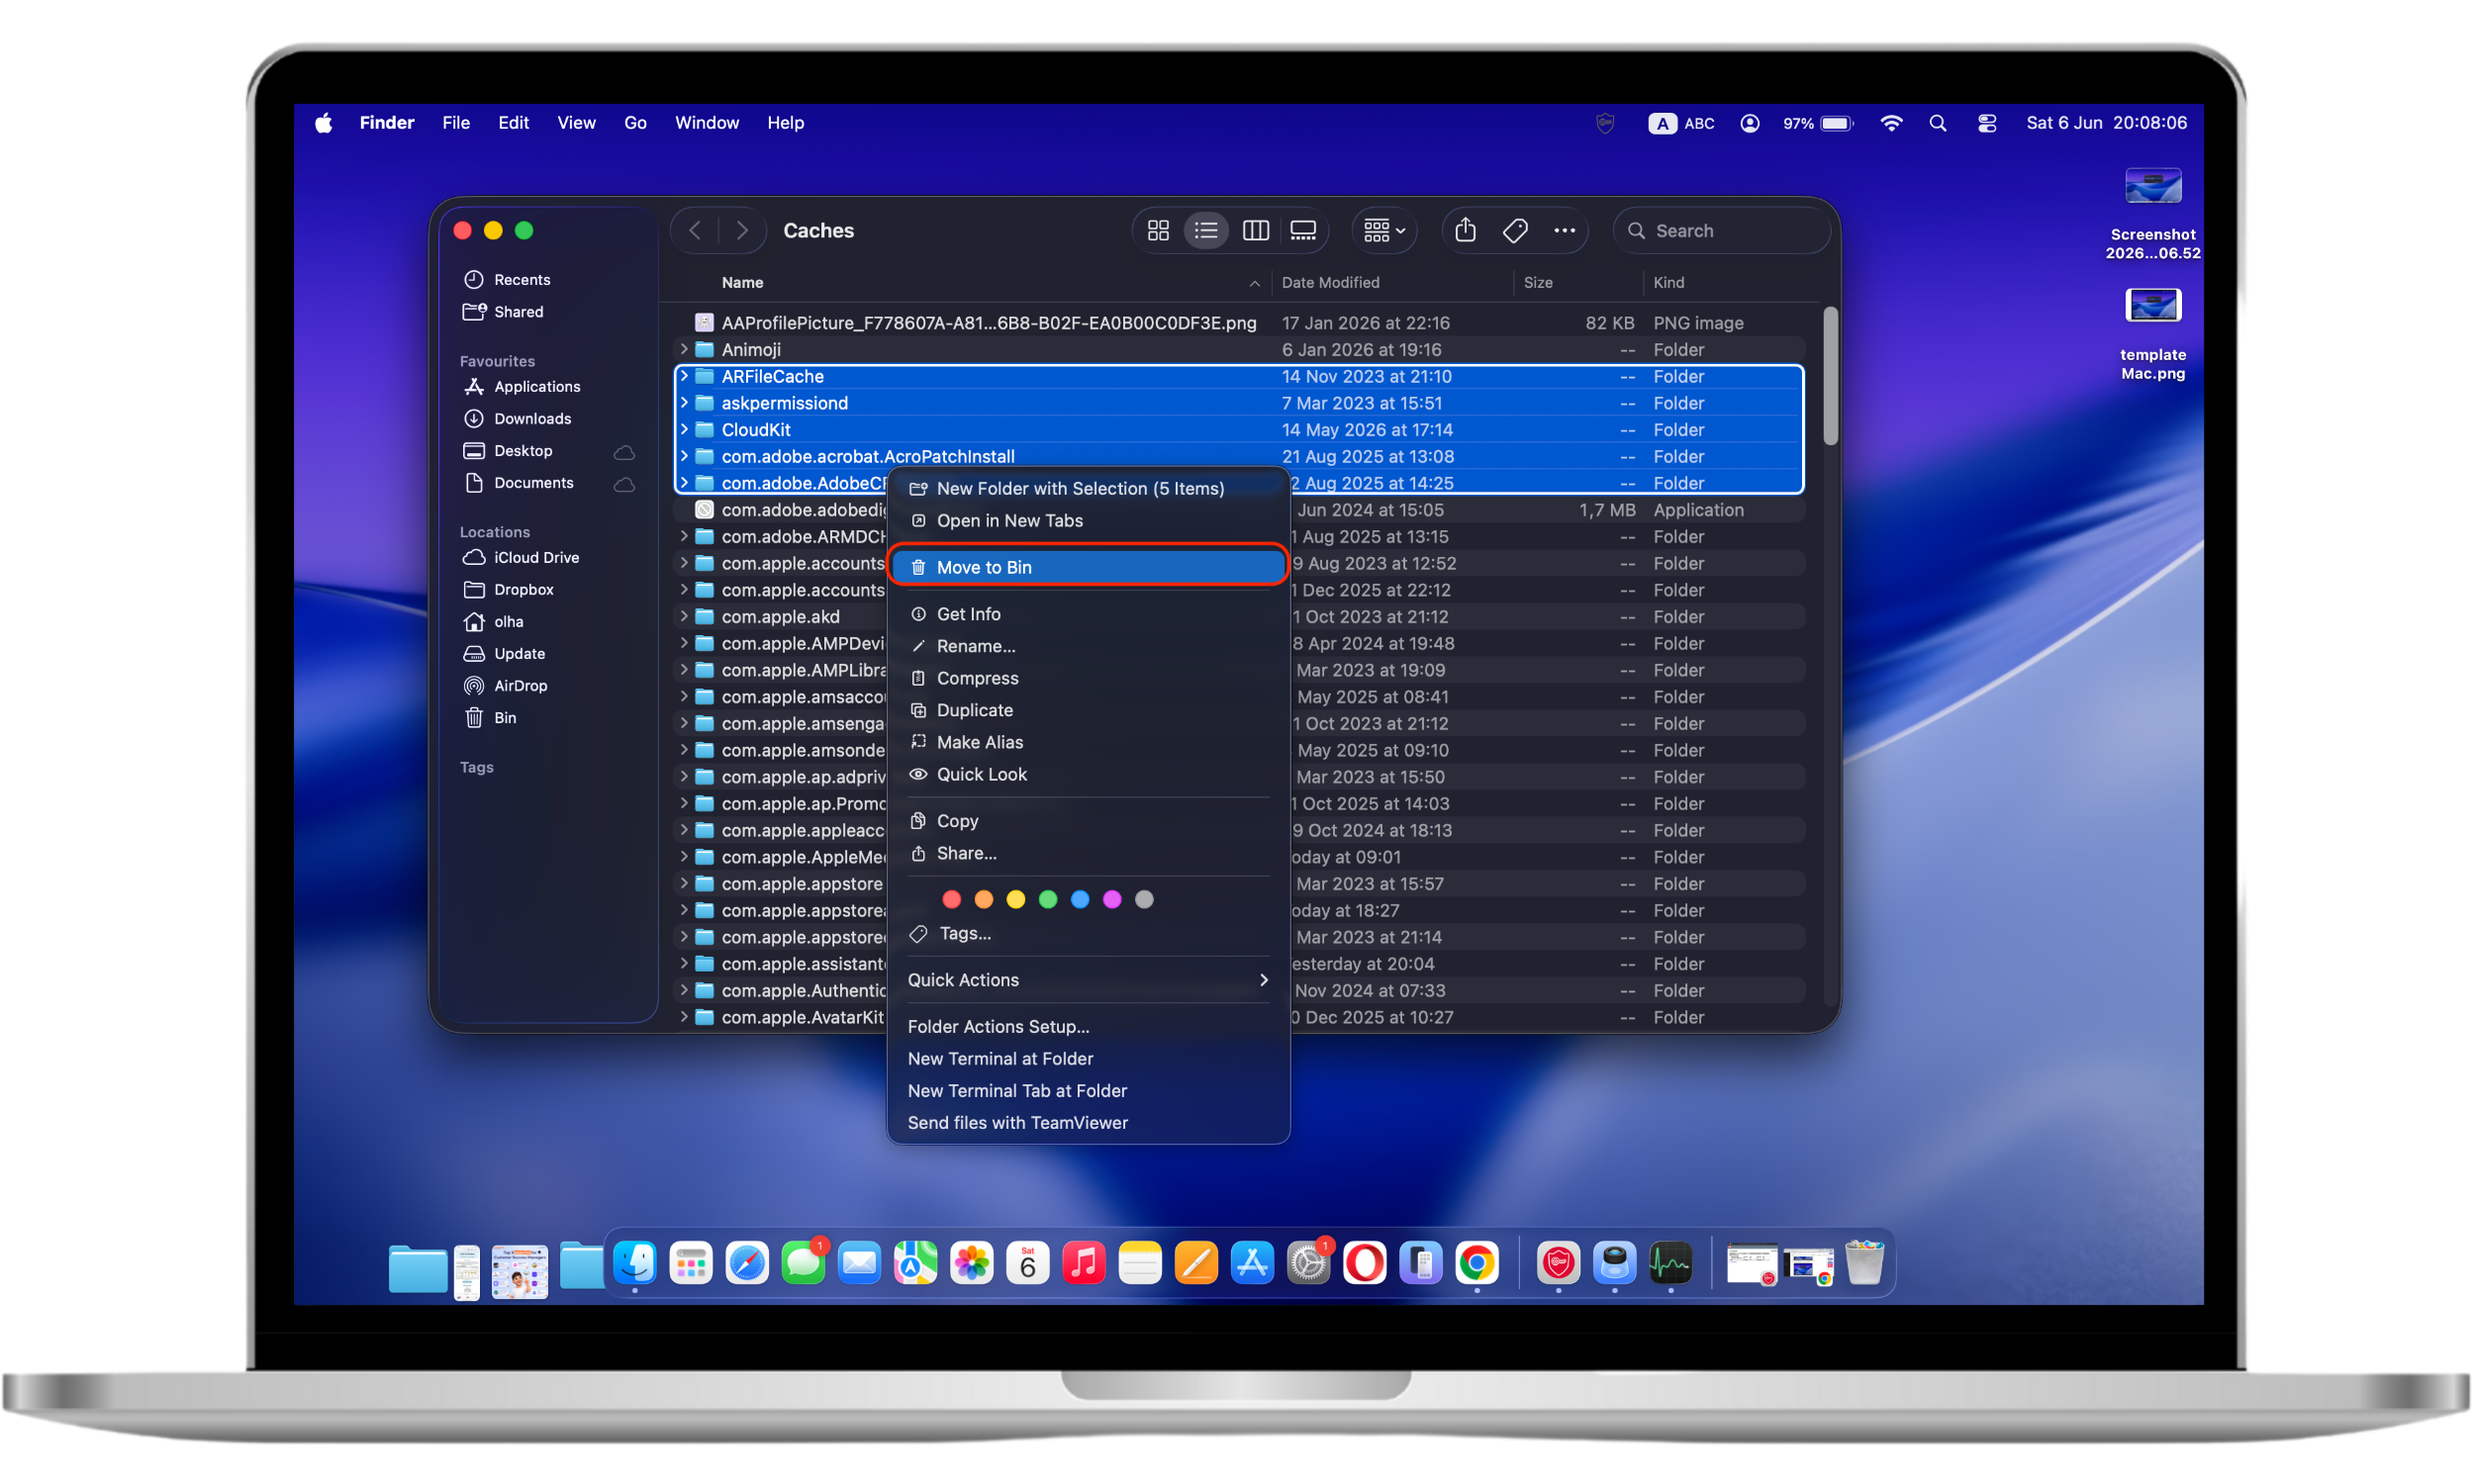Choose Send files with TeamViewer
This screenshot has height=1484, width=2474.
[1087, 1123]
